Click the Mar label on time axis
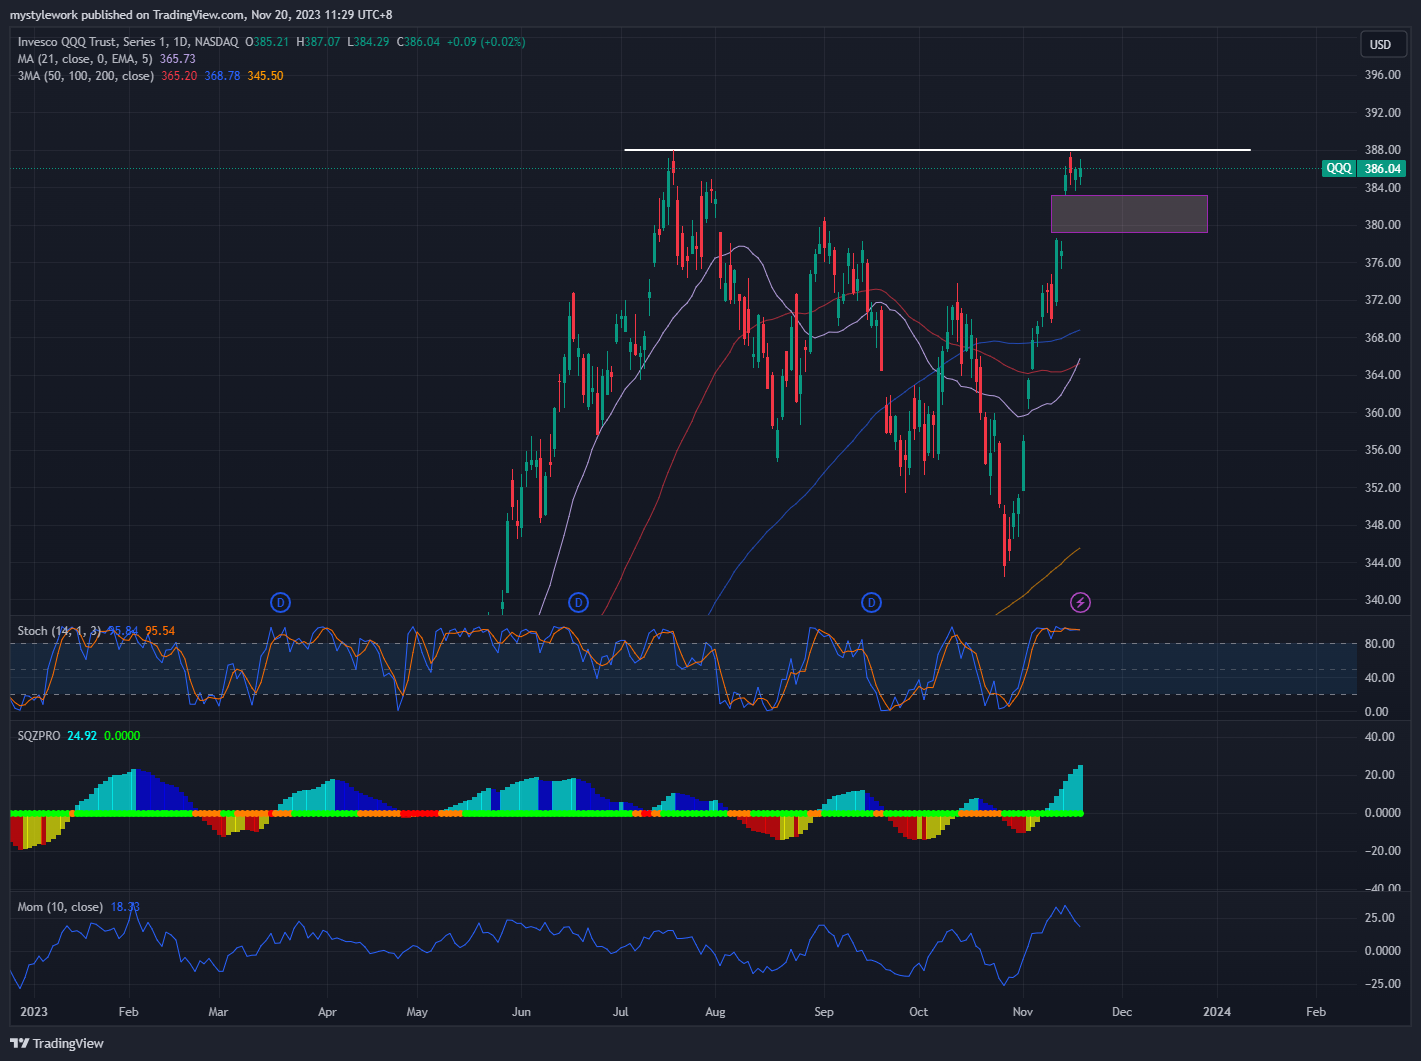This screenshot has width=1421, height=1061. (218, 1012)
